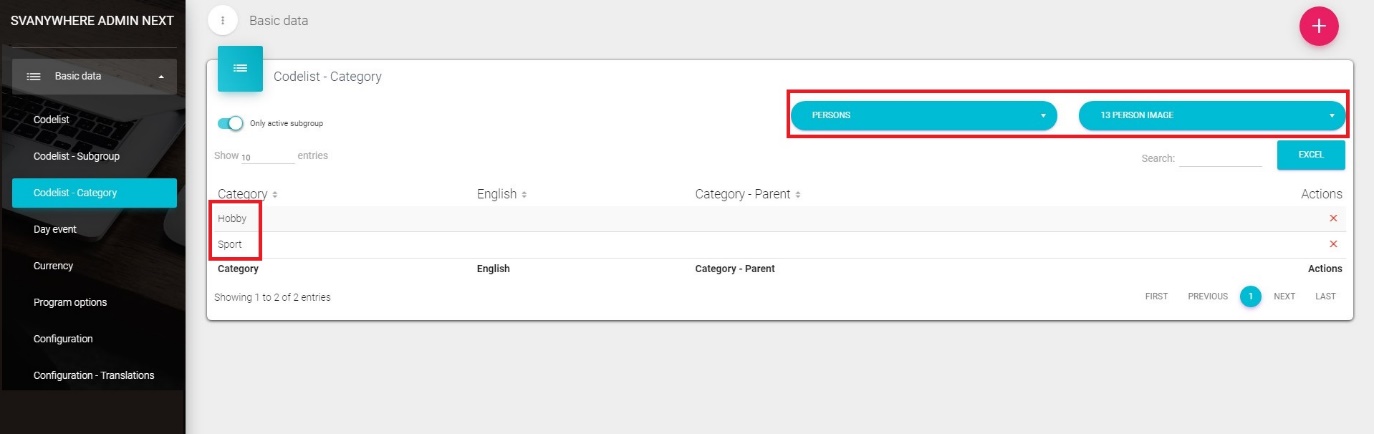The width and height of the screenshot is (1374, 434).
Task: Click the teal list icon in card header
Action: [240, 68]
